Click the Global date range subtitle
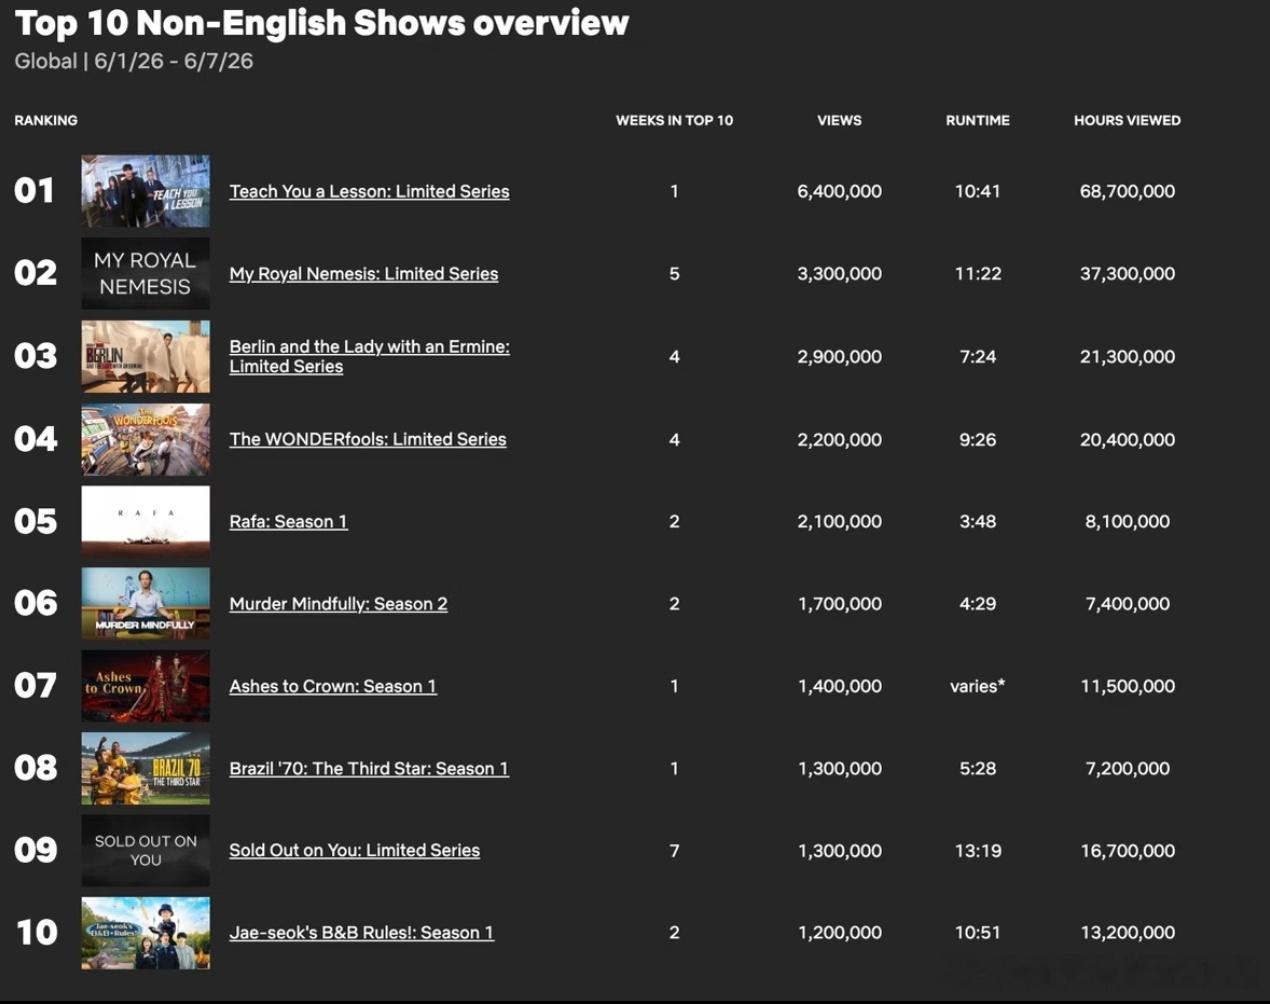Viewport: 1270px width, 1004px height. click(134, 61)
